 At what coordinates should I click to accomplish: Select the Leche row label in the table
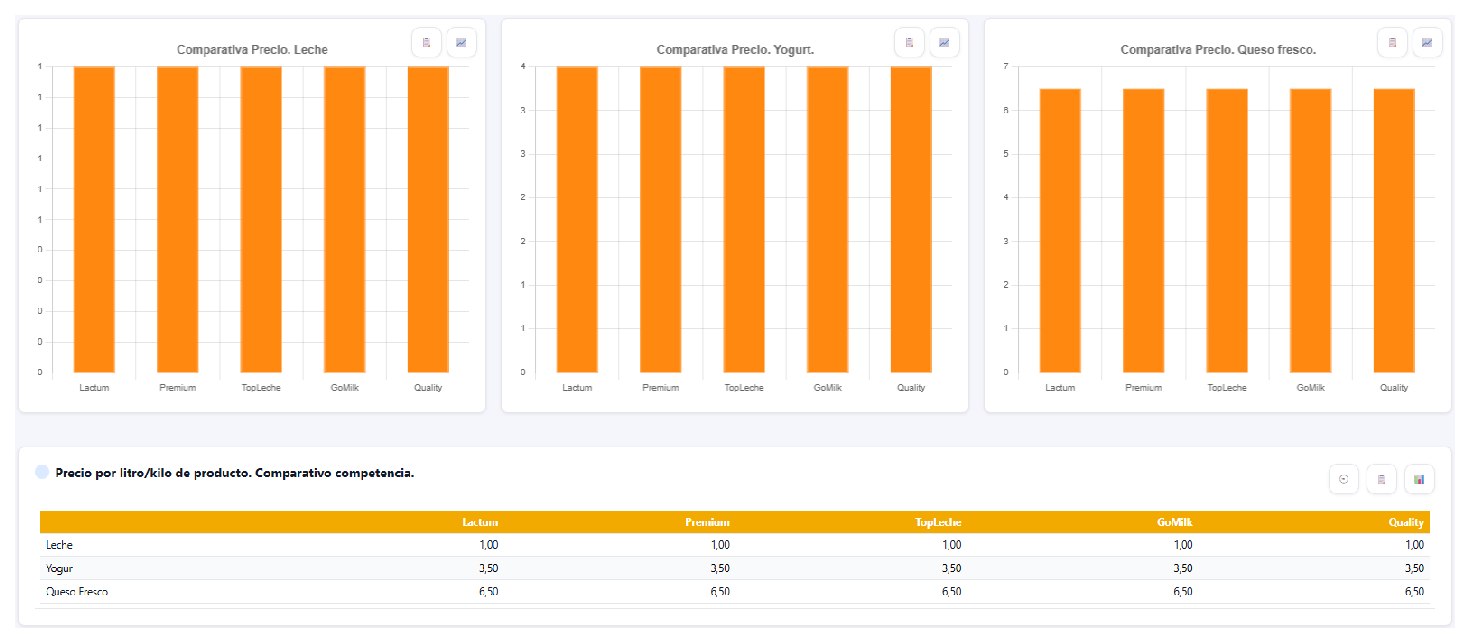point(59,545)
